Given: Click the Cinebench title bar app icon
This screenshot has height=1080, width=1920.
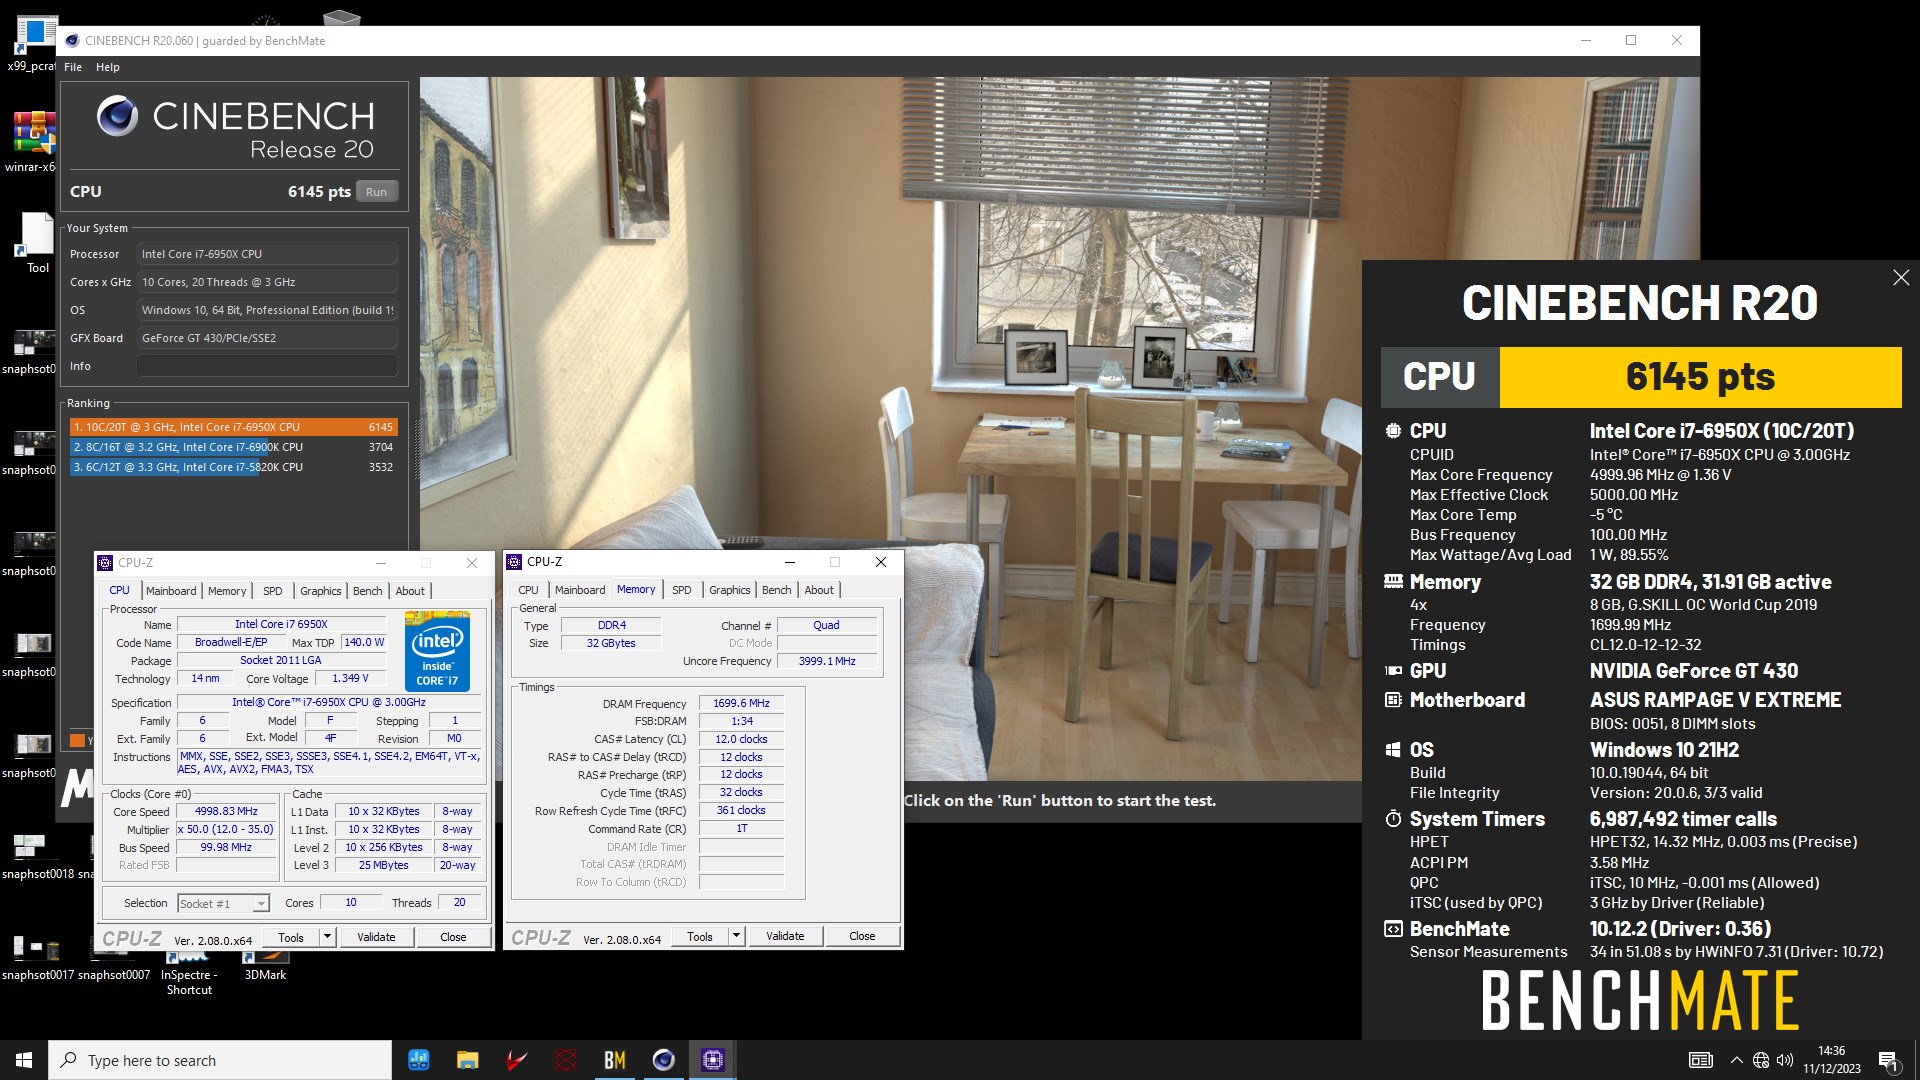Looking at the screenshot, I should click(x=72, y=41).
